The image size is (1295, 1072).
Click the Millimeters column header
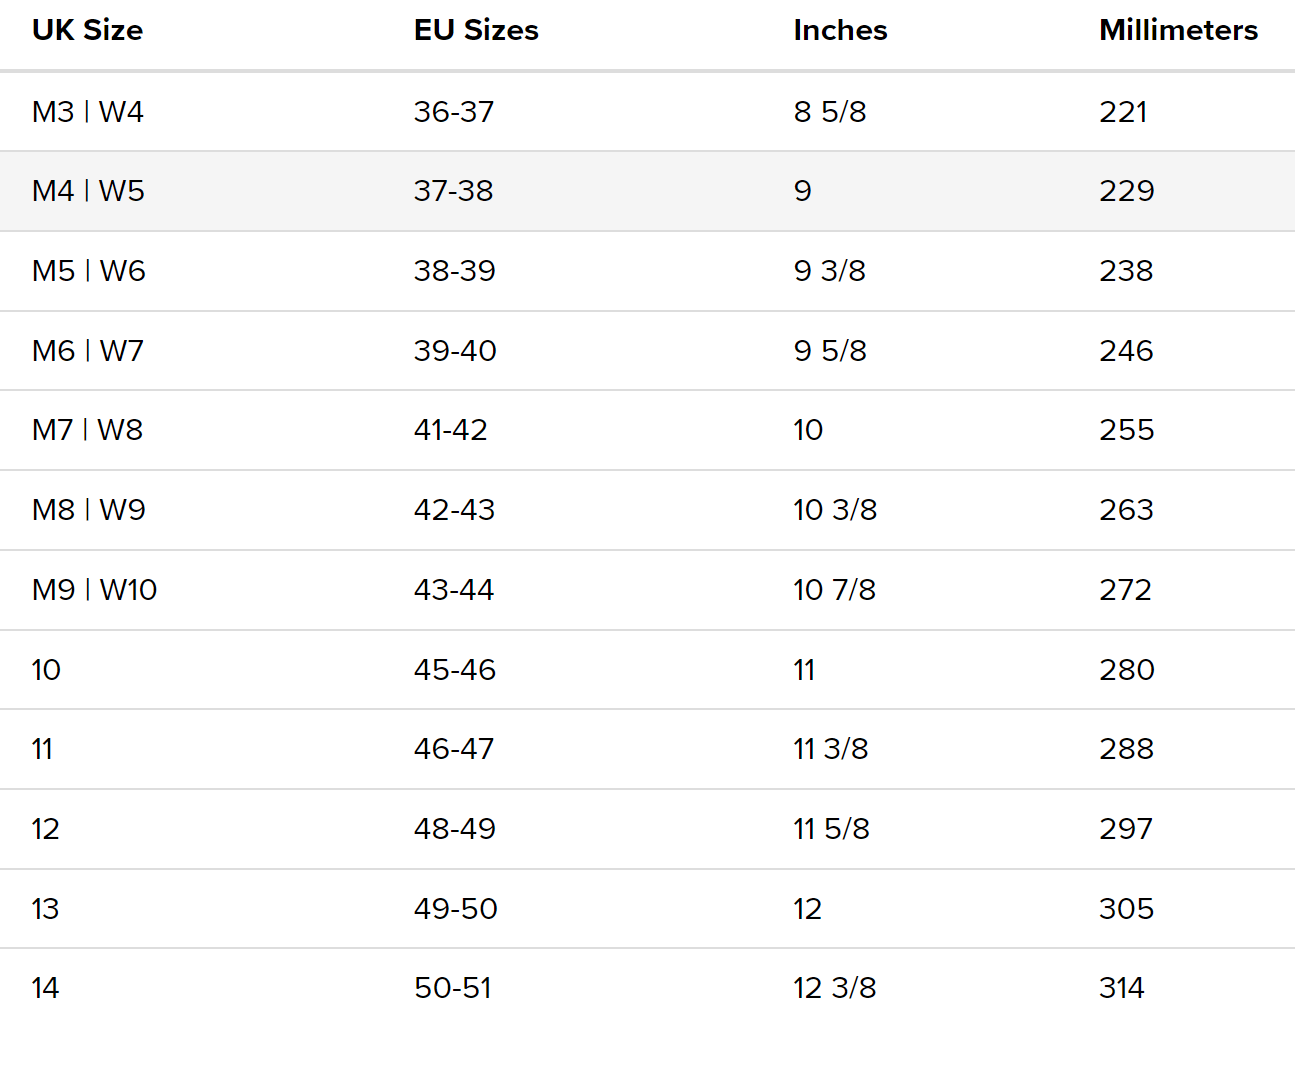tap(1178, 30)
